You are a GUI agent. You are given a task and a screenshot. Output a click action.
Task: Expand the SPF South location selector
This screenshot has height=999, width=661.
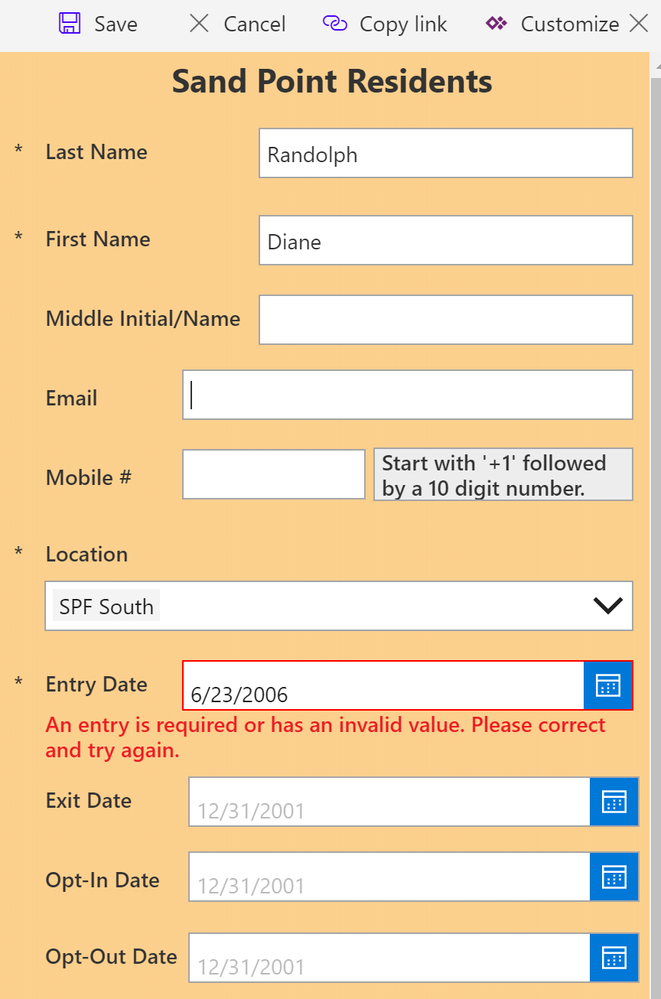point(607,605)
